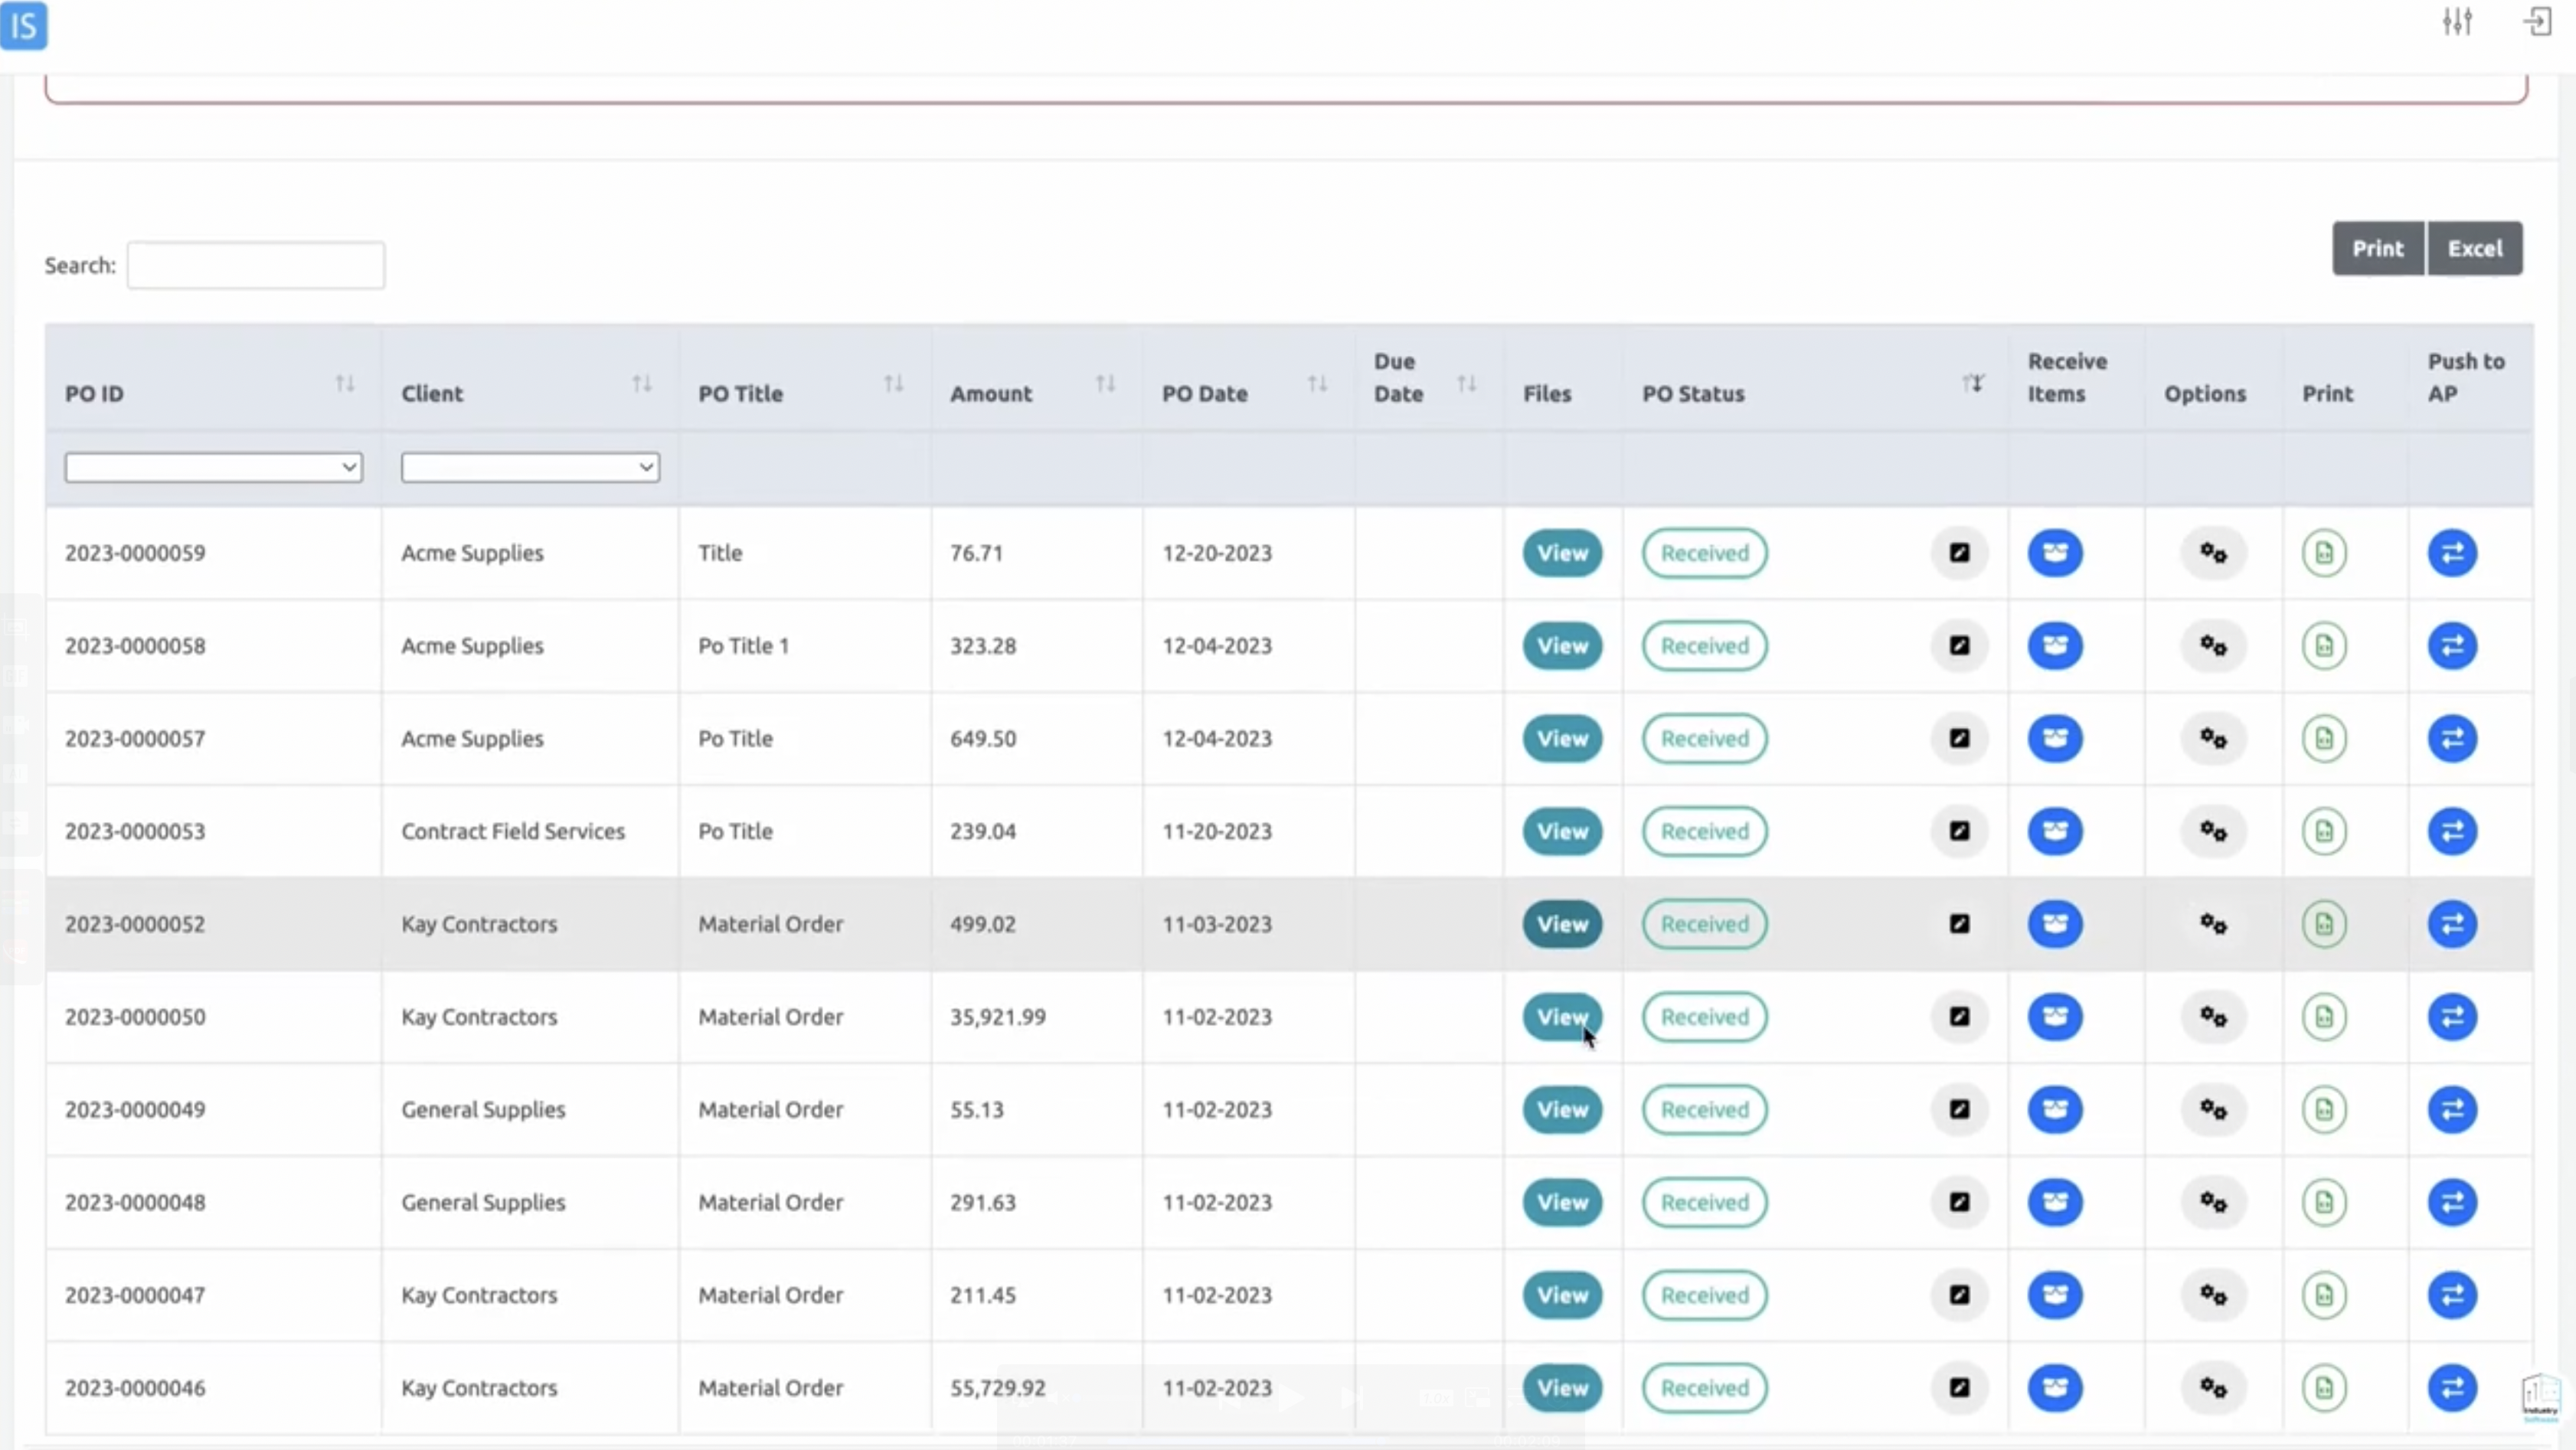This screenshot has height=1450, width=2576.
Task: Click Push to AP icon for PO 2023-0000058
Action: tap(2451, 646)
